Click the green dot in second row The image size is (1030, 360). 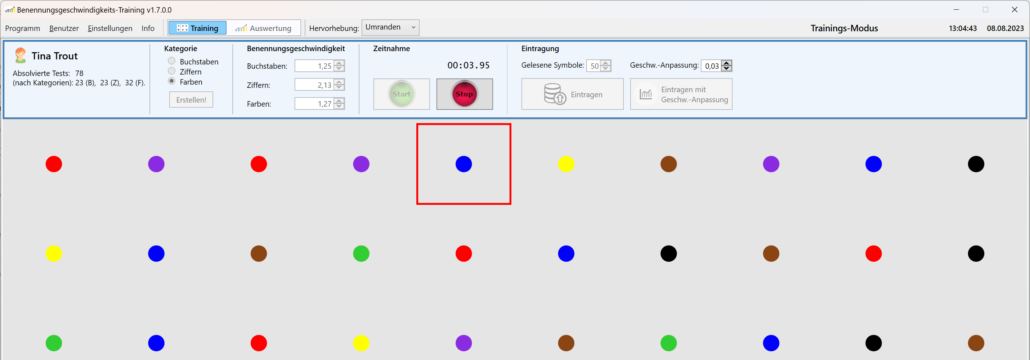361,253
